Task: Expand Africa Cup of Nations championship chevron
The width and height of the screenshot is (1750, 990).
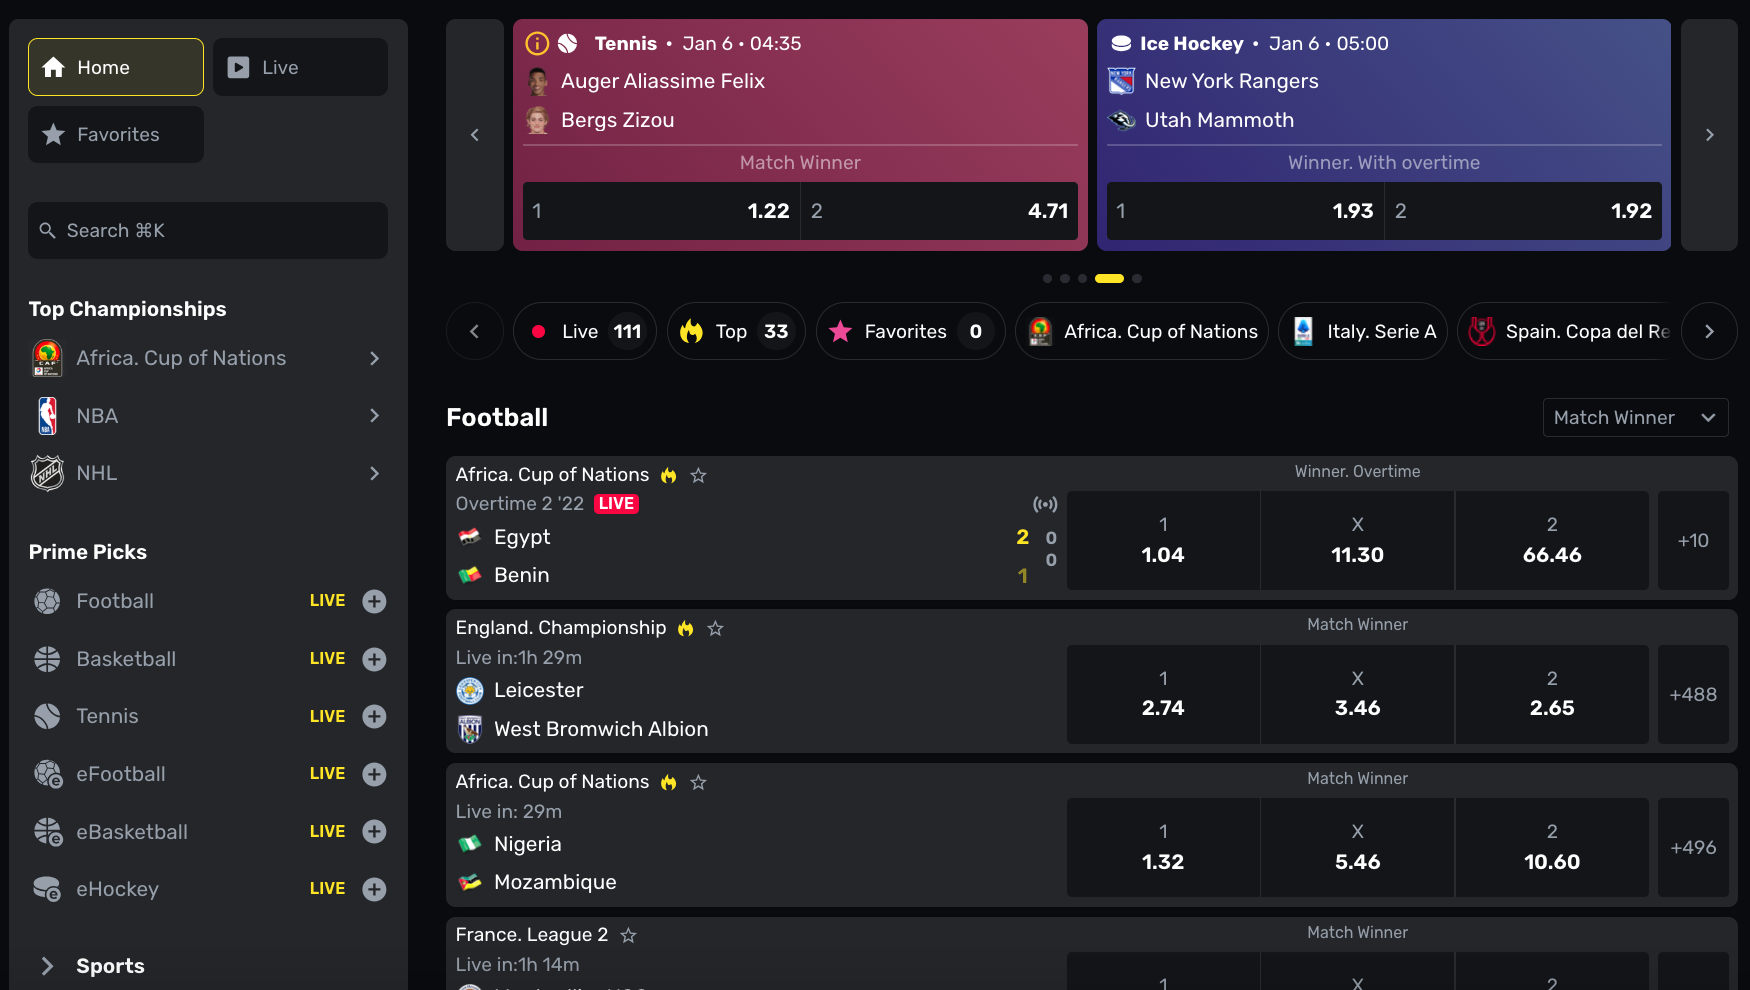Action: (x=374, y=358)
